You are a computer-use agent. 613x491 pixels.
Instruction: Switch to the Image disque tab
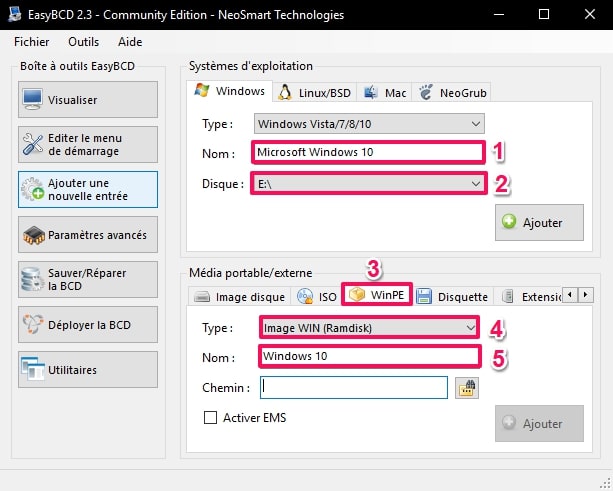(240, 297)
